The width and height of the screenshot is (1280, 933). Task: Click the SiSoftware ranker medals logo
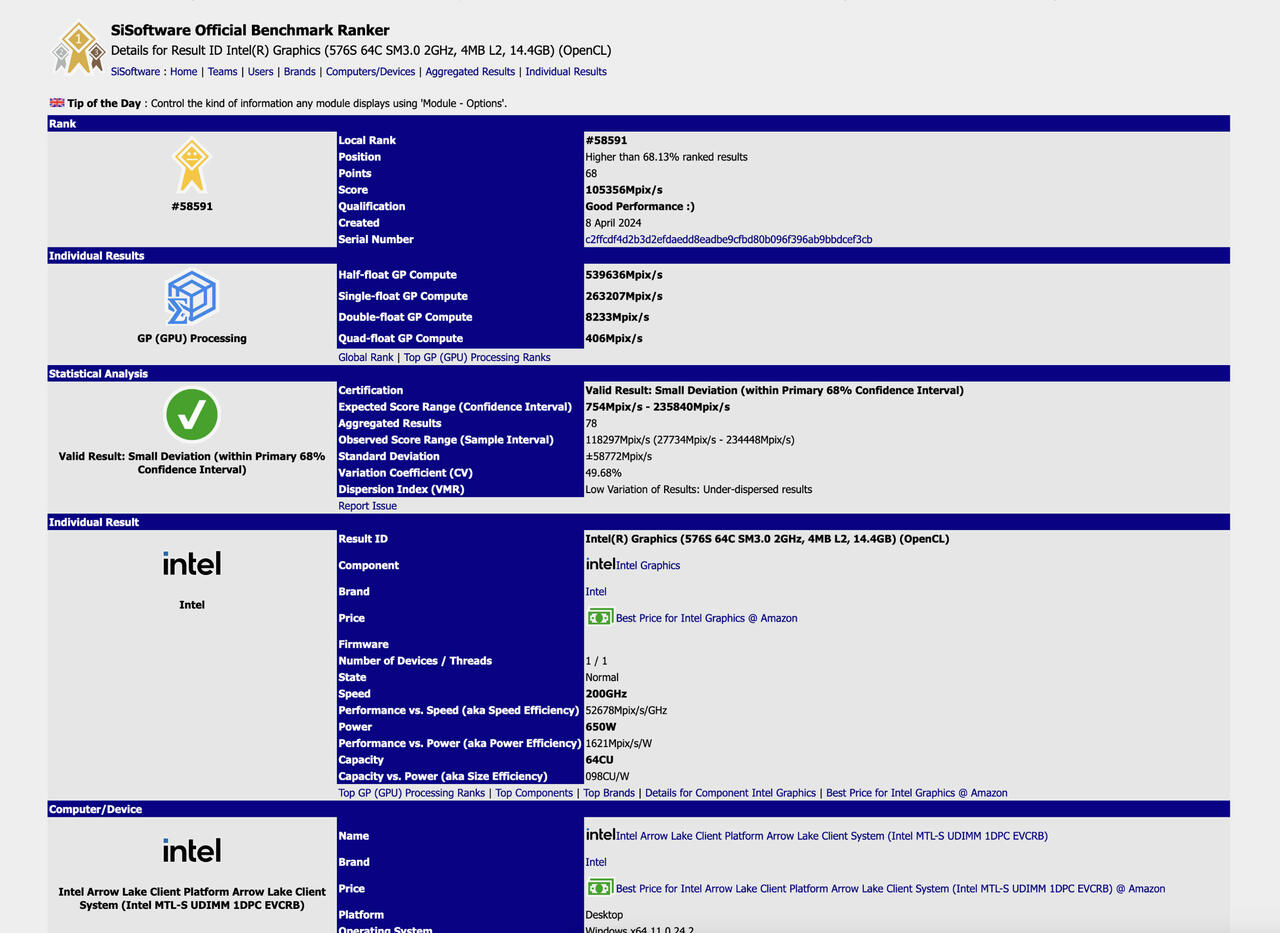79,48
